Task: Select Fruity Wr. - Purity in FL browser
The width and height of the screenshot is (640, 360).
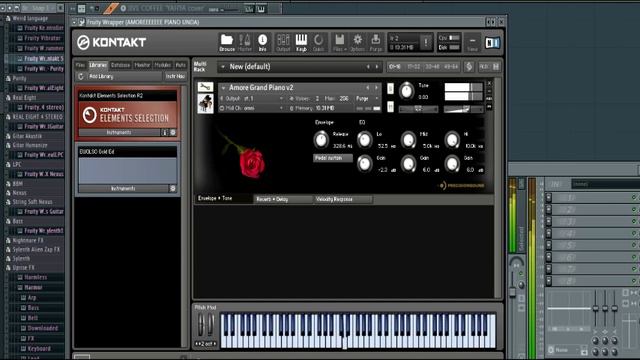Action: [44, 69]
